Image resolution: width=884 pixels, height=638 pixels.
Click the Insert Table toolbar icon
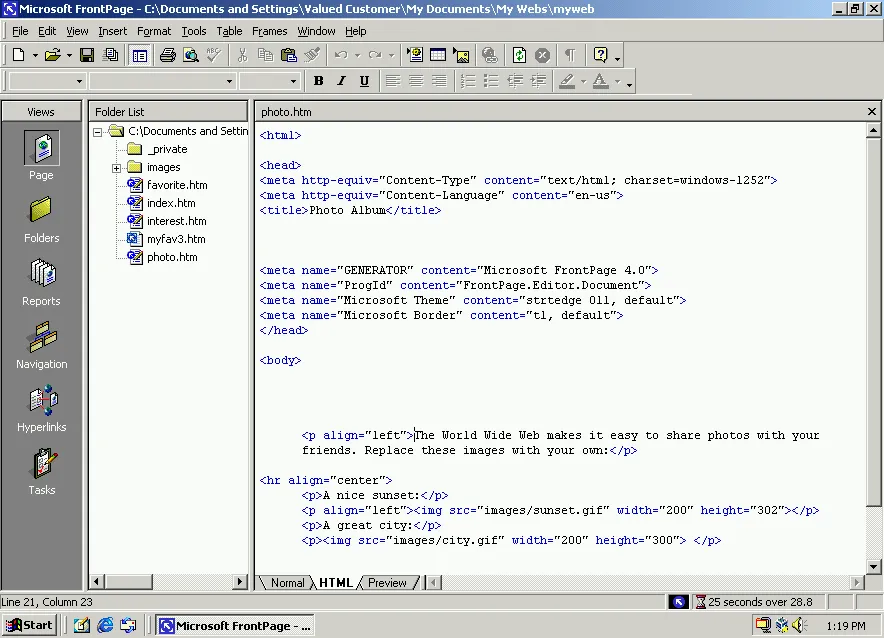tap(437, 54)
